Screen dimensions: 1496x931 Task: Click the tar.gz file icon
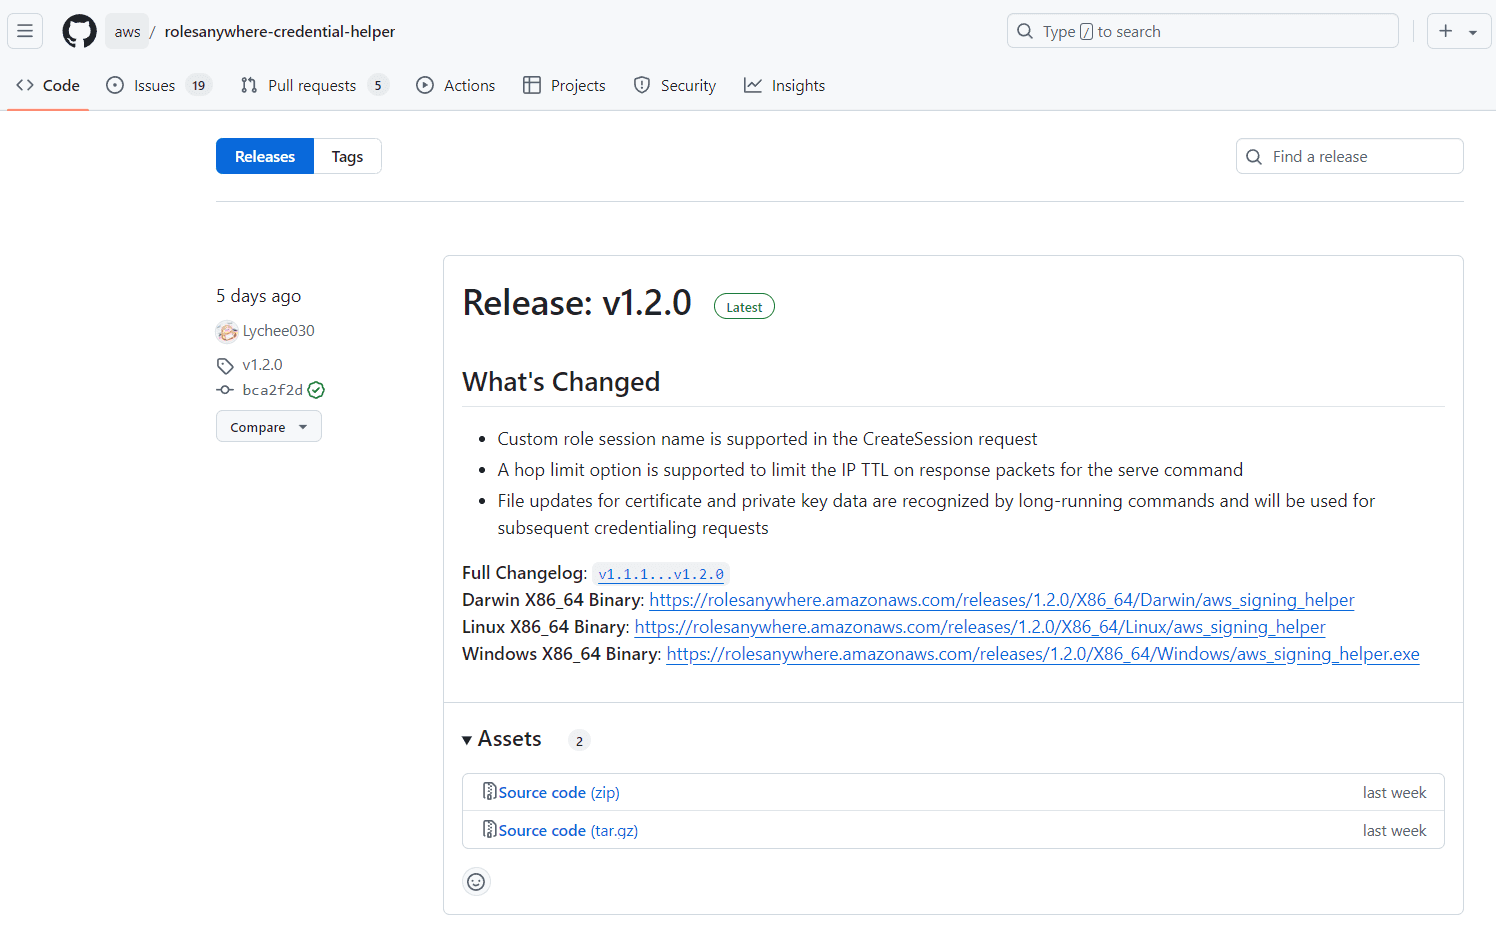tap(489, 829)
